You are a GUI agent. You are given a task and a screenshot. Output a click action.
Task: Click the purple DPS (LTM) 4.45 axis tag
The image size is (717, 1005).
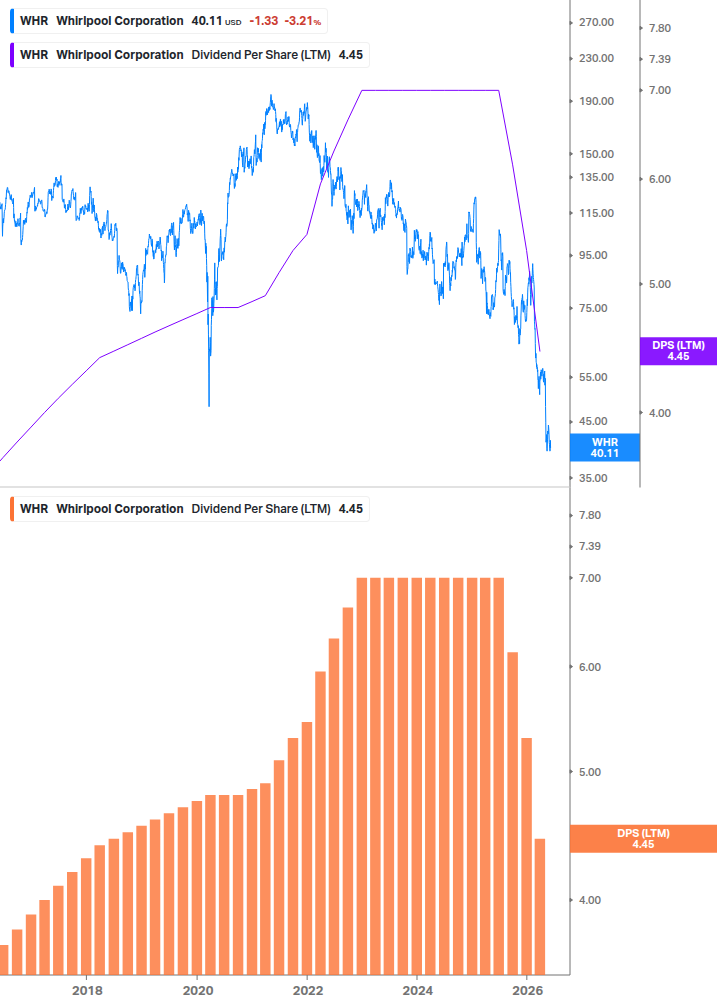(678, 351)
